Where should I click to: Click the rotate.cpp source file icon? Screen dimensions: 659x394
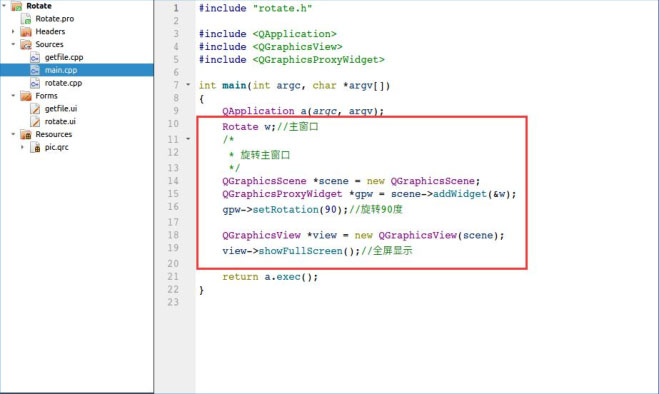(35, 83)
